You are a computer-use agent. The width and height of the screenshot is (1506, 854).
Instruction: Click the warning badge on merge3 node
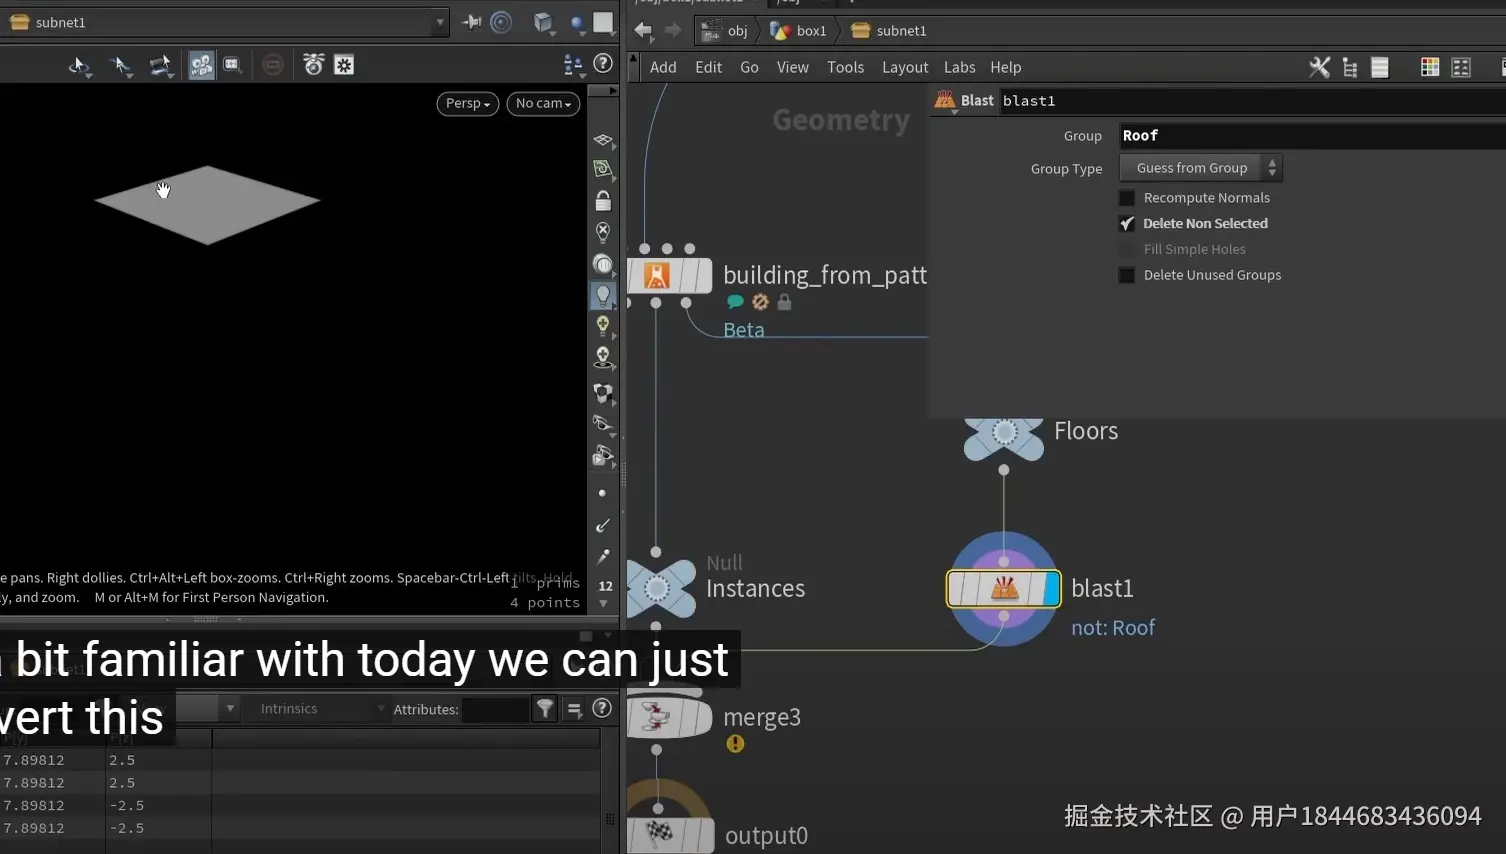(x=735, y=743)
